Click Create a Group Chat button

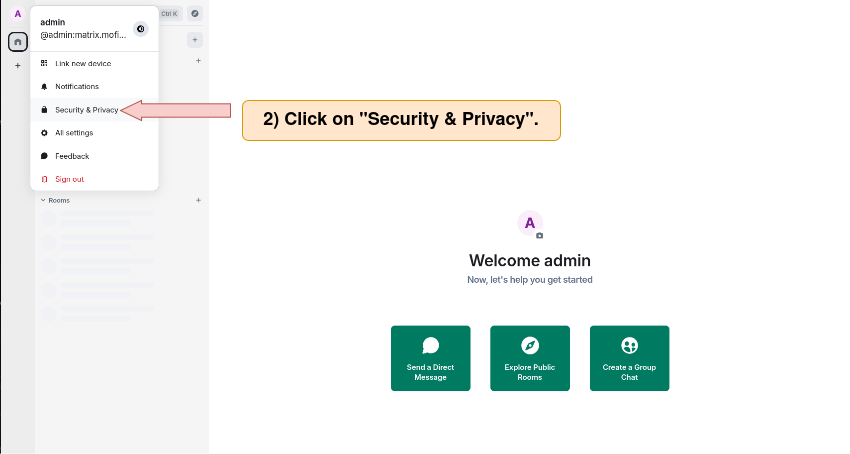[629, 358]
